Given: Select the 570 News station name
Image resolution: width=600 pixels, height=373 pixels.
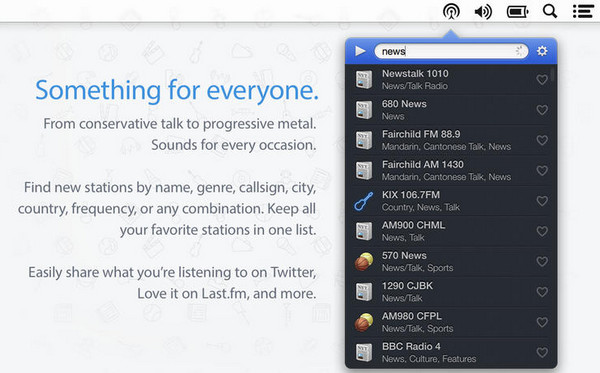Looking at the screenshot, I should (404, 255).
